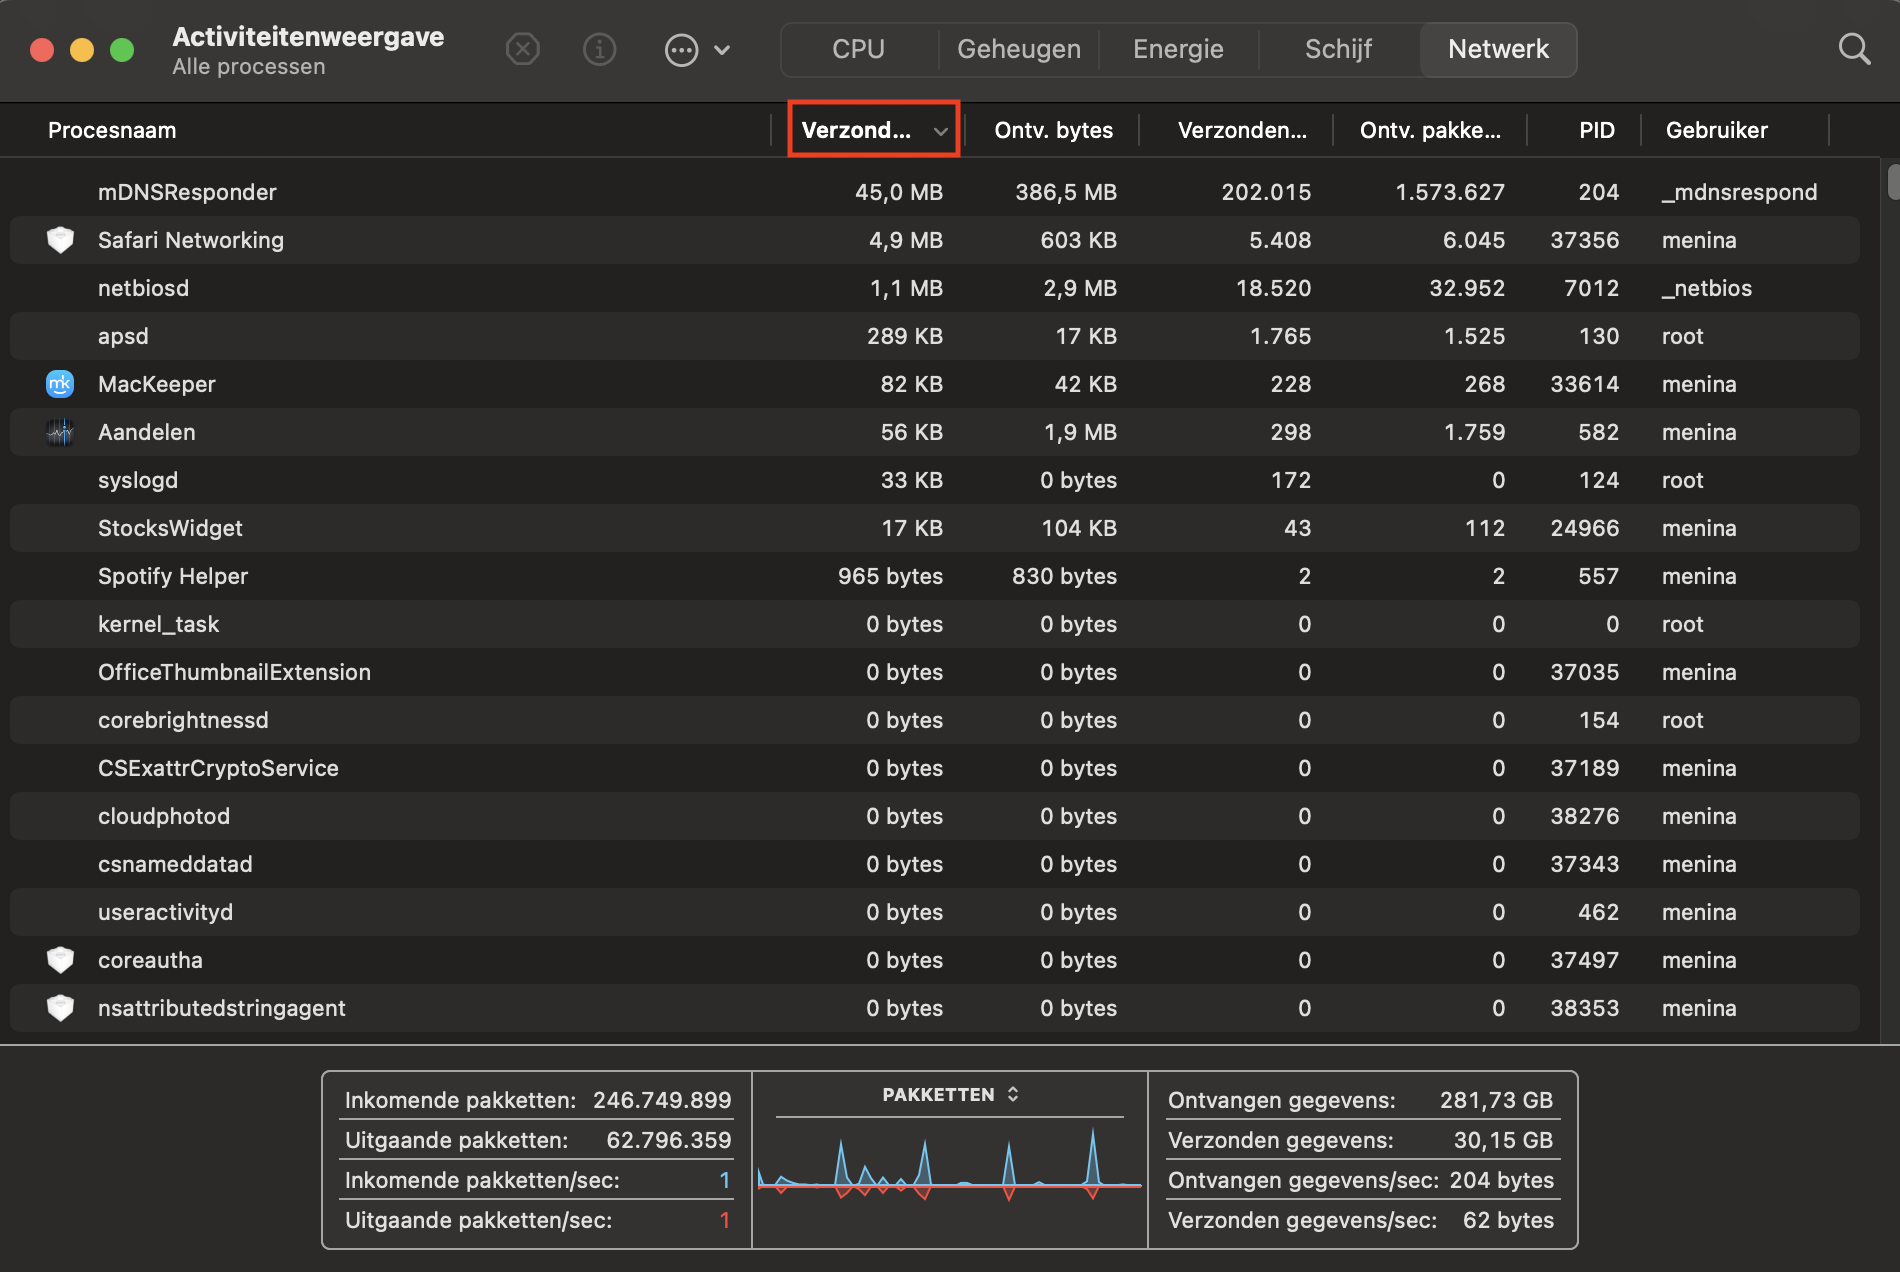The width and height of the screenshot is (1900, 1272).
Task: Click the stop process (X) toolbar icon
Action: point(522,49)
